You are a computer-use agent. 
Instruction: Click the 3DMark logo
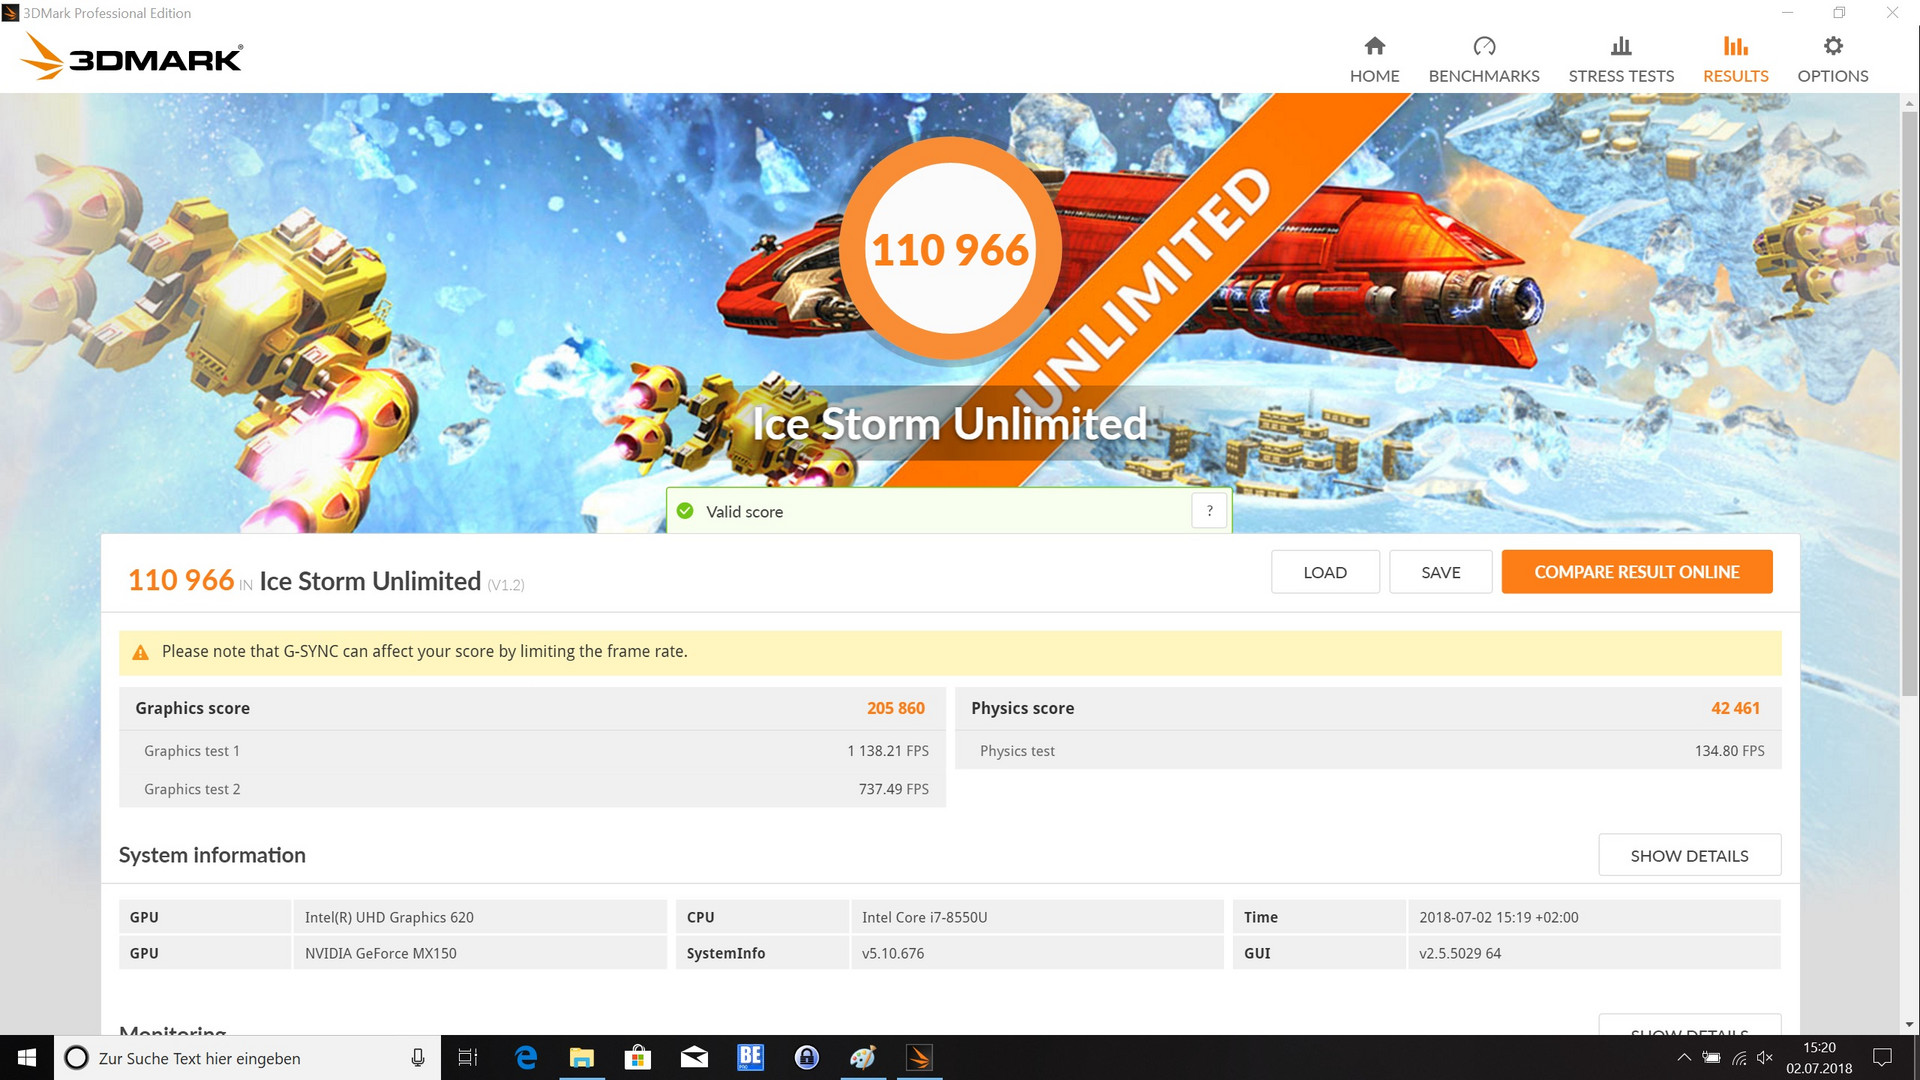tap(131, 57)
